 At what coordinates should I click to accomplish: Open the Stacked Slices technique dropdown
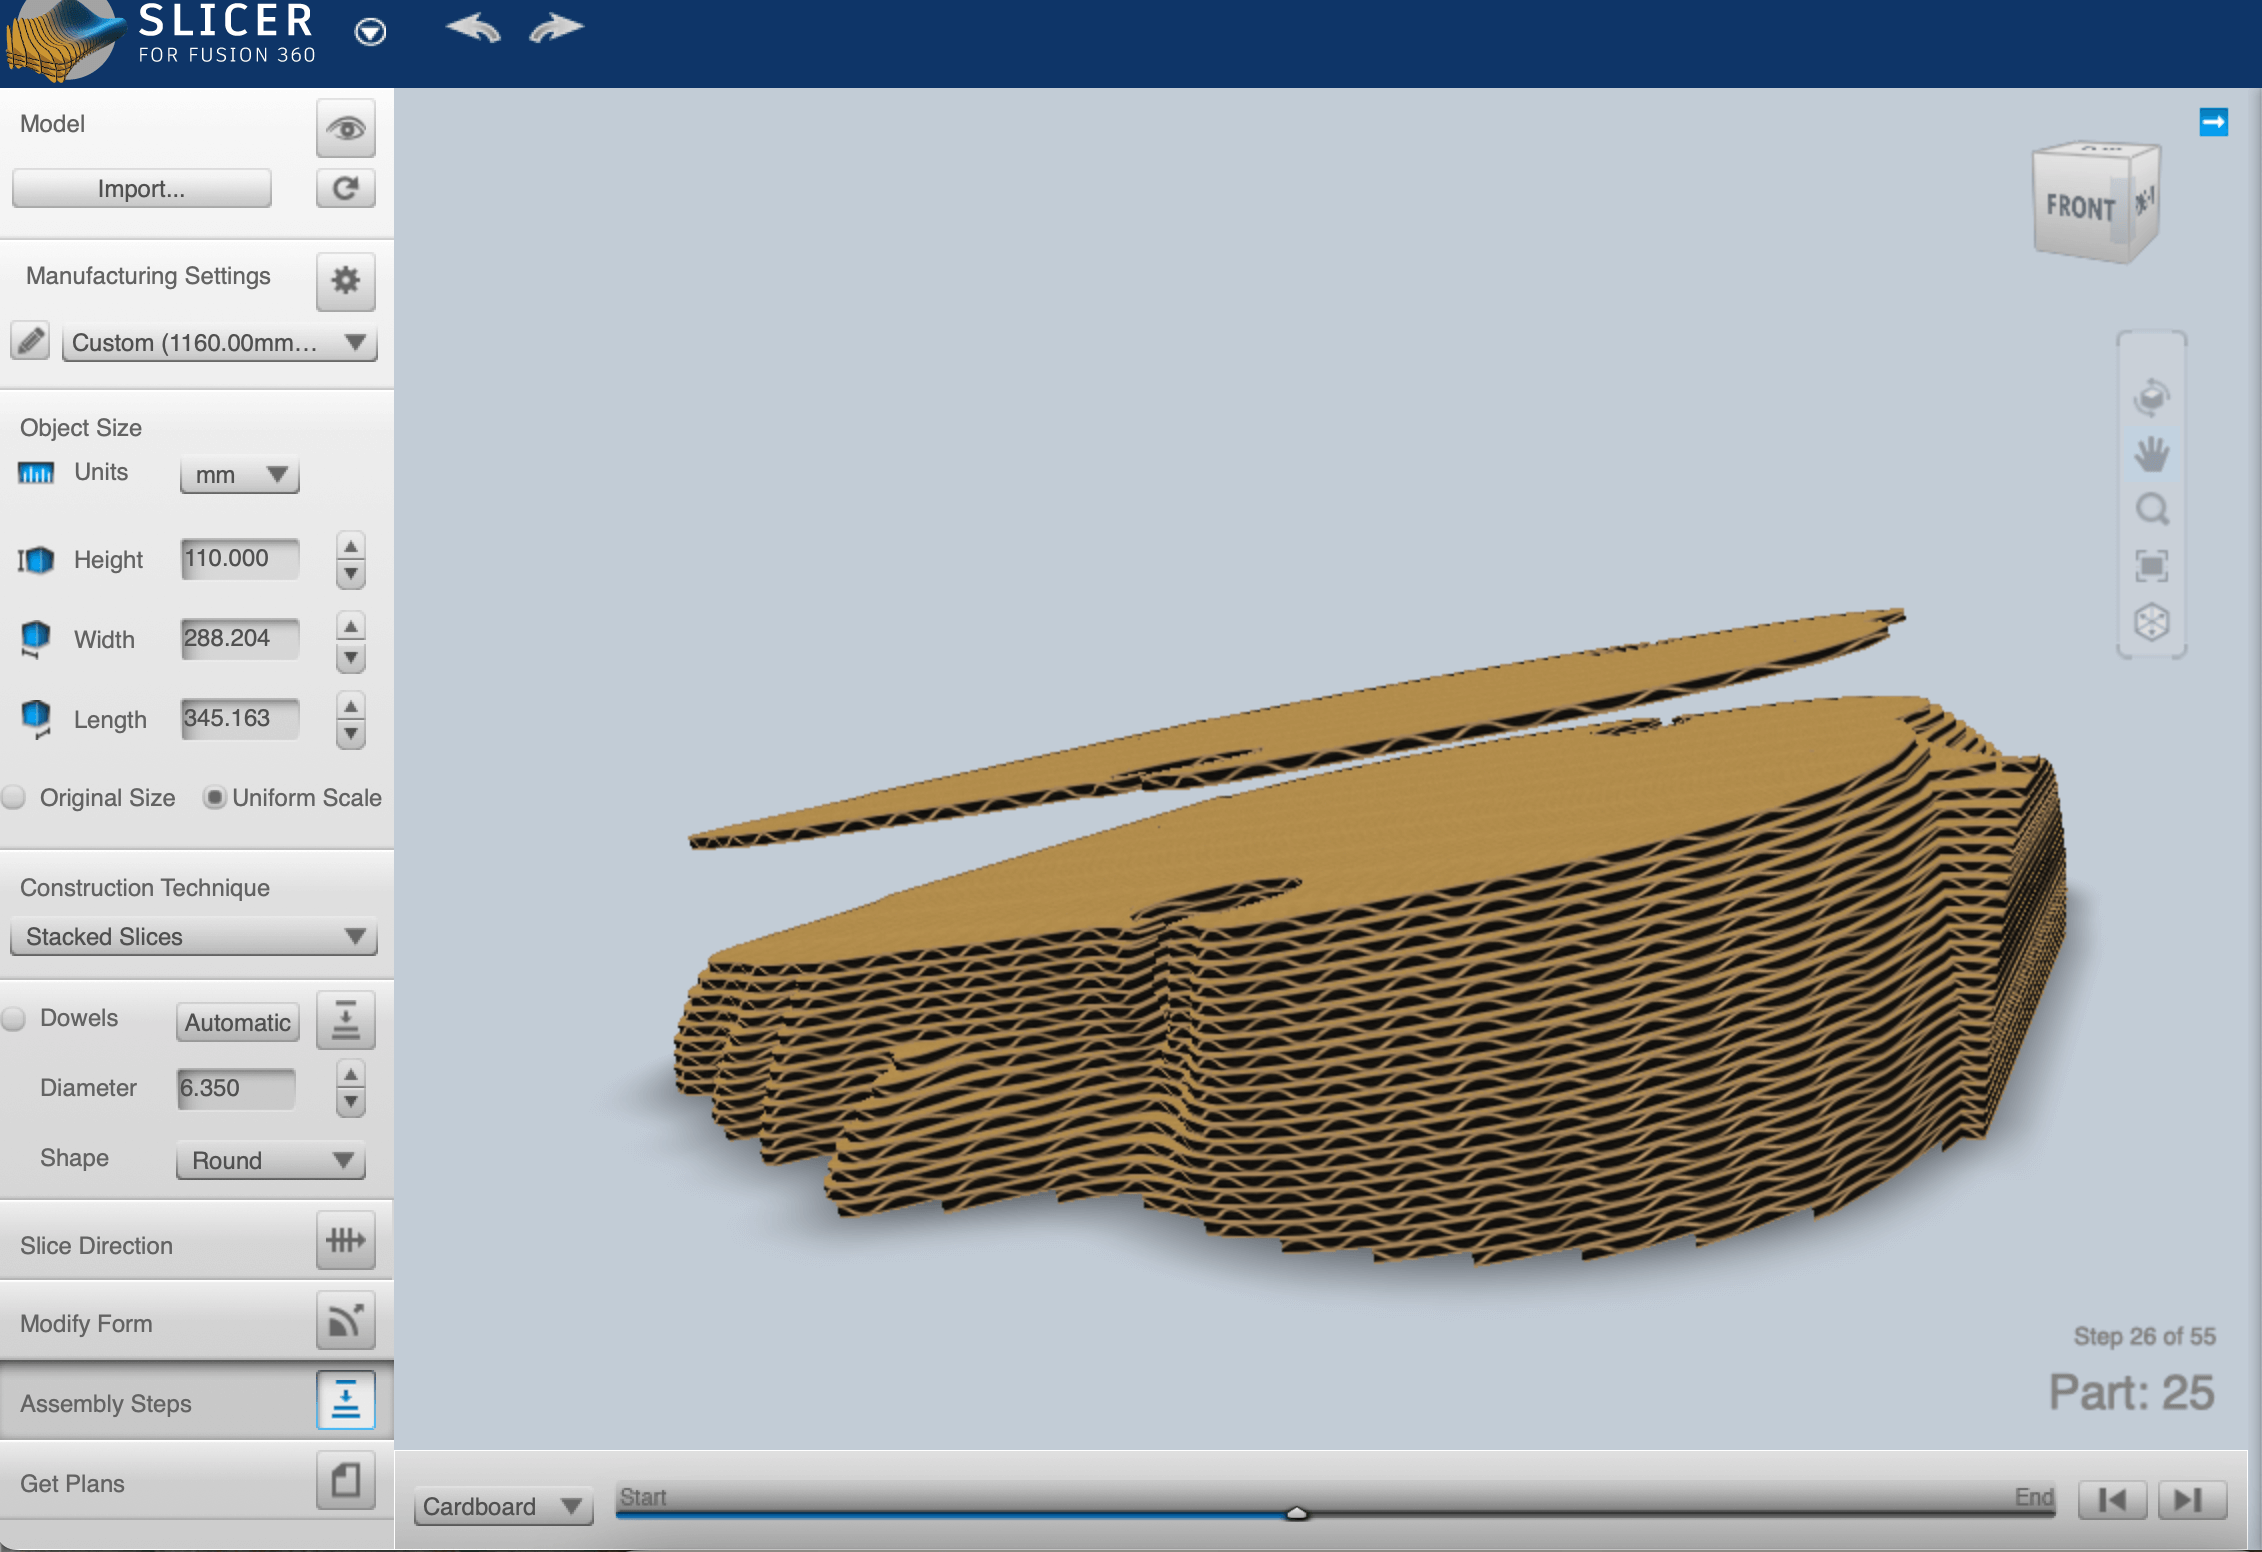(193, 936)
